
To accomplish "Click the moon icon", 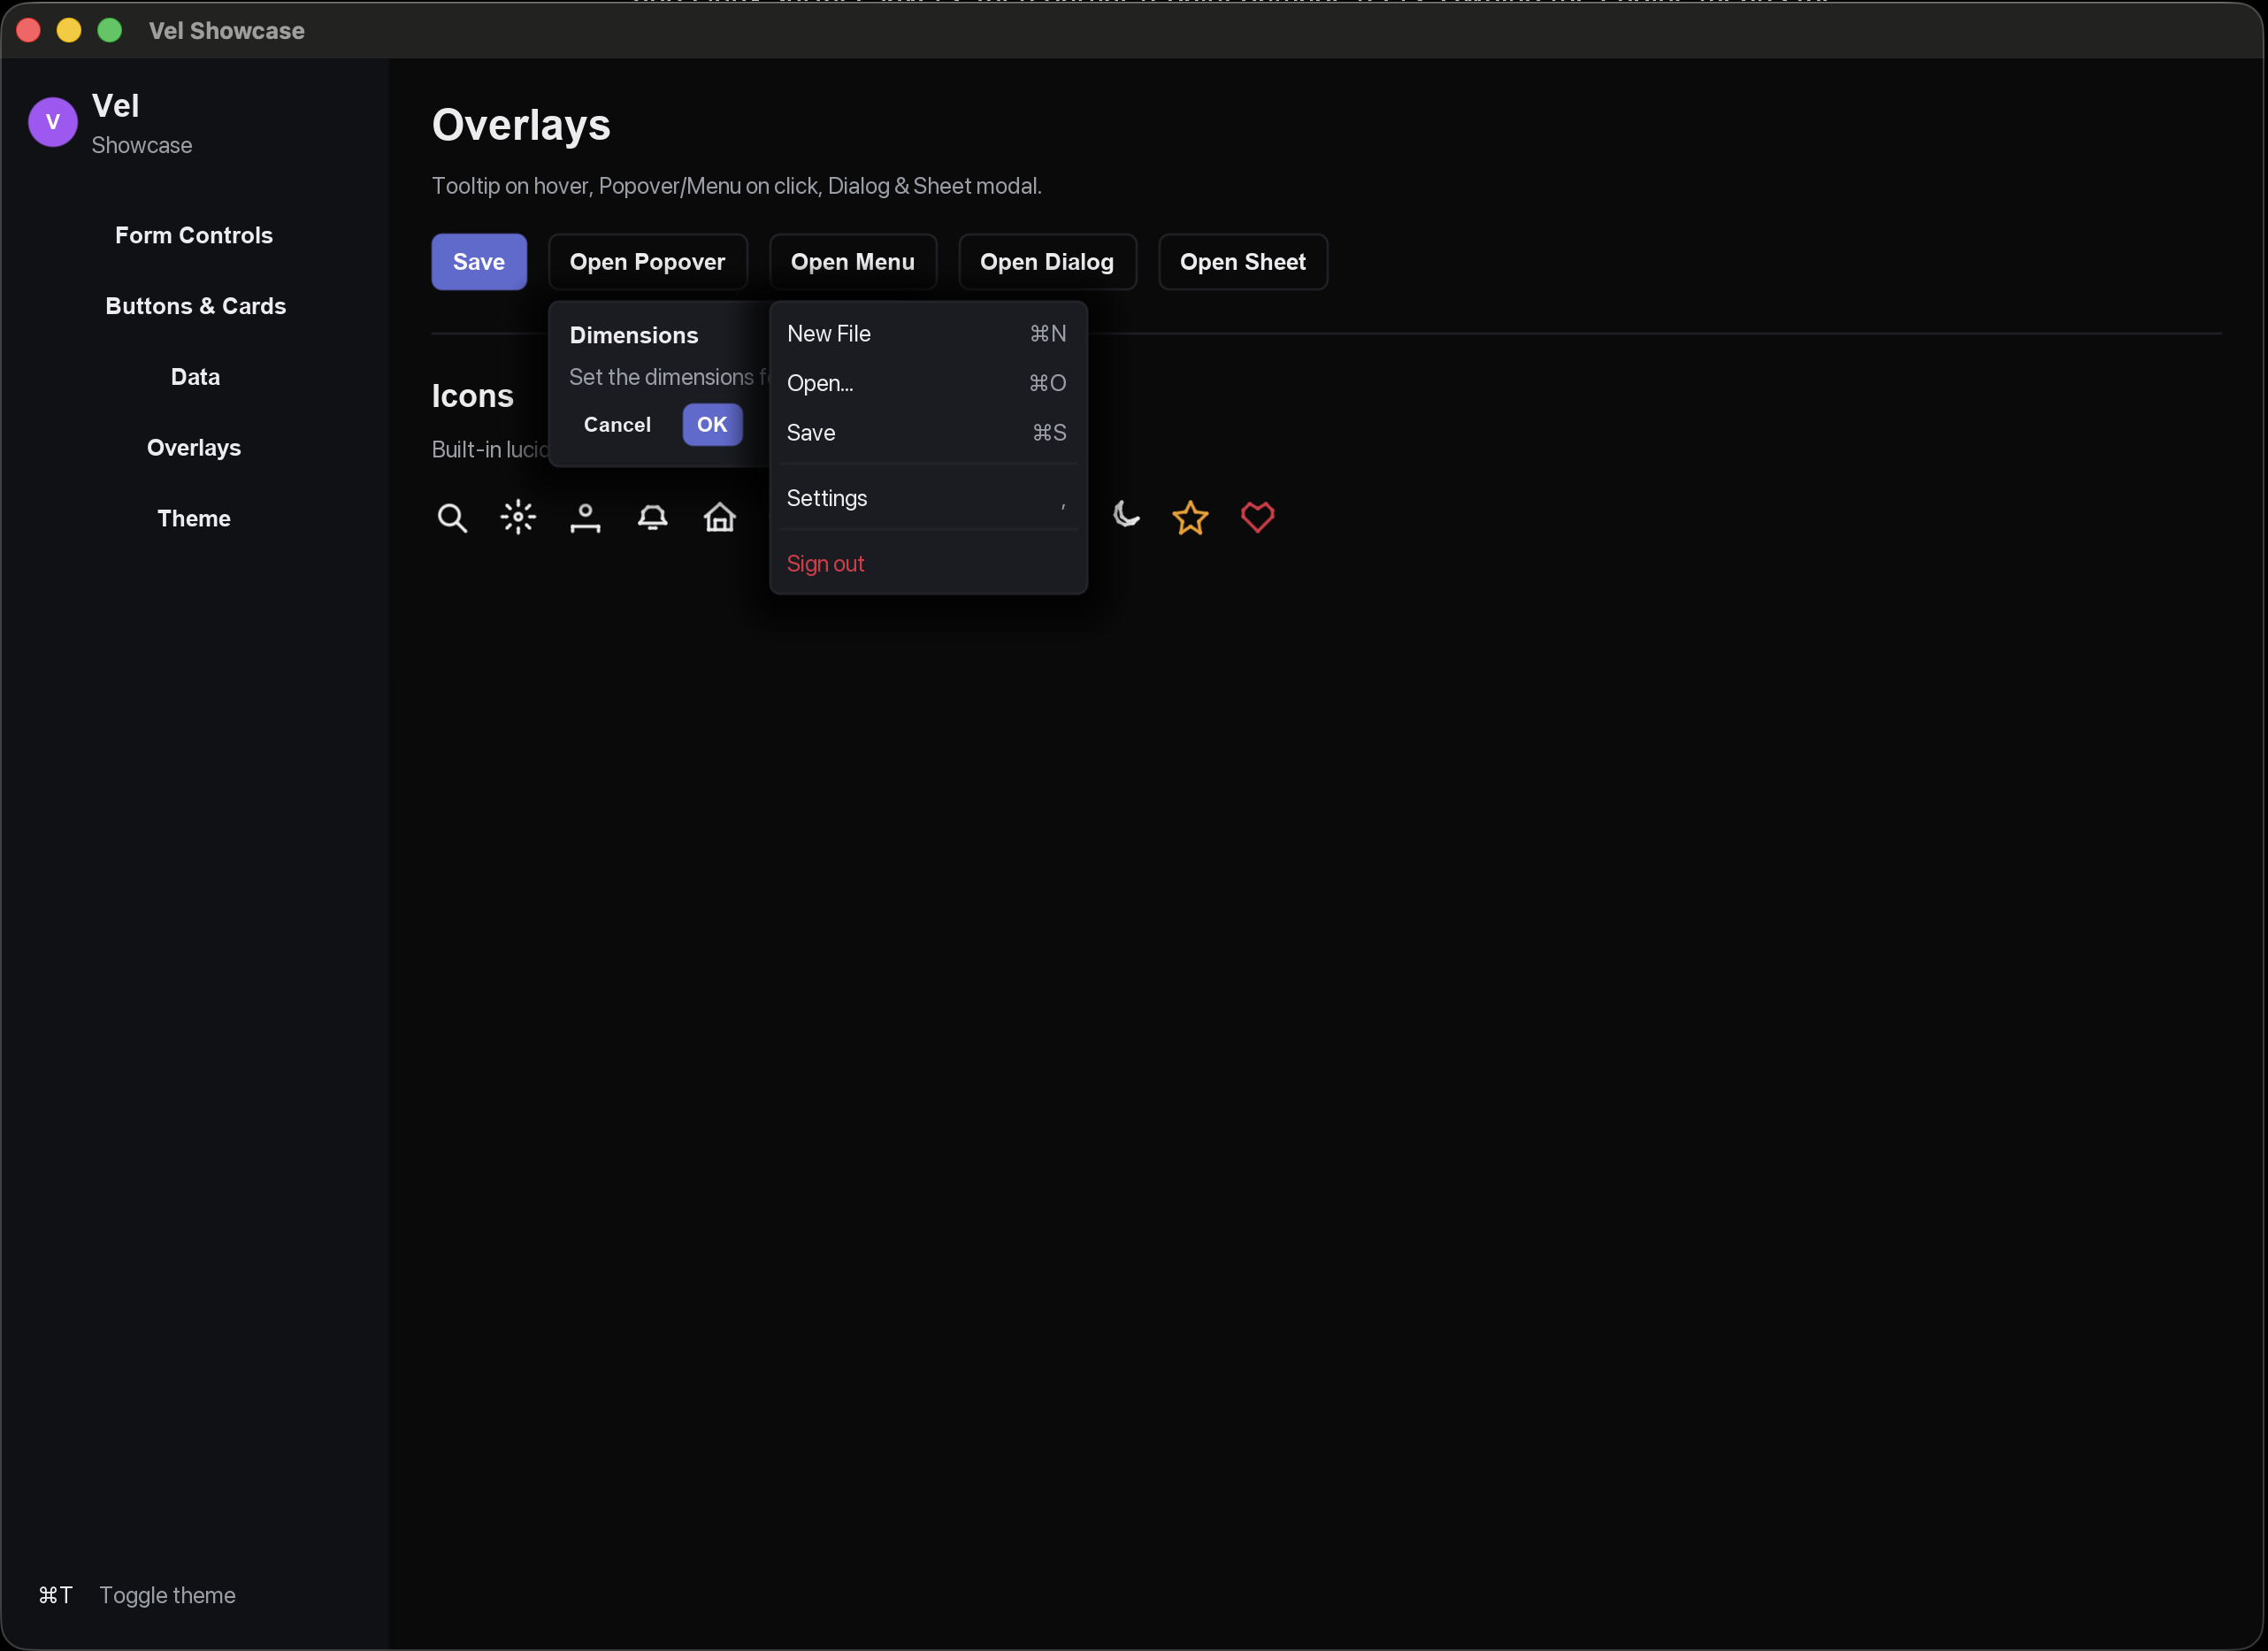I will [1125, 514].
